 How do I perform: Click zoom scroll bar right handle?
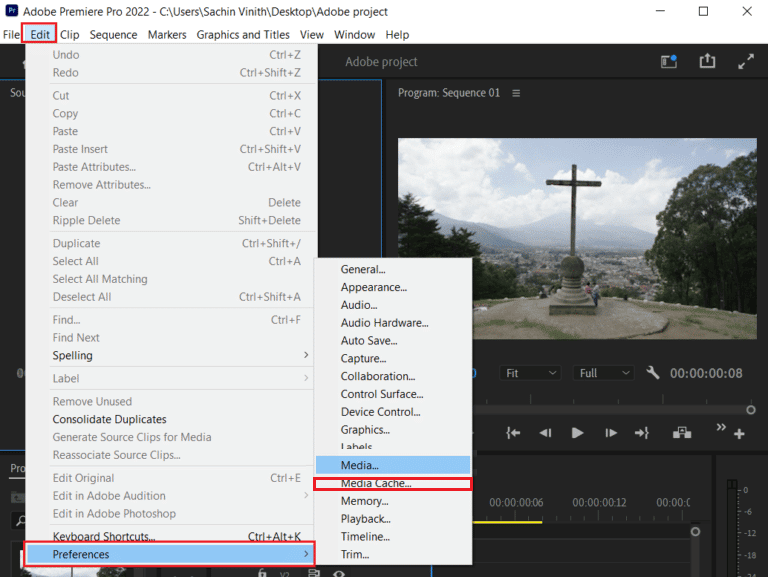(x=750, y=410)
